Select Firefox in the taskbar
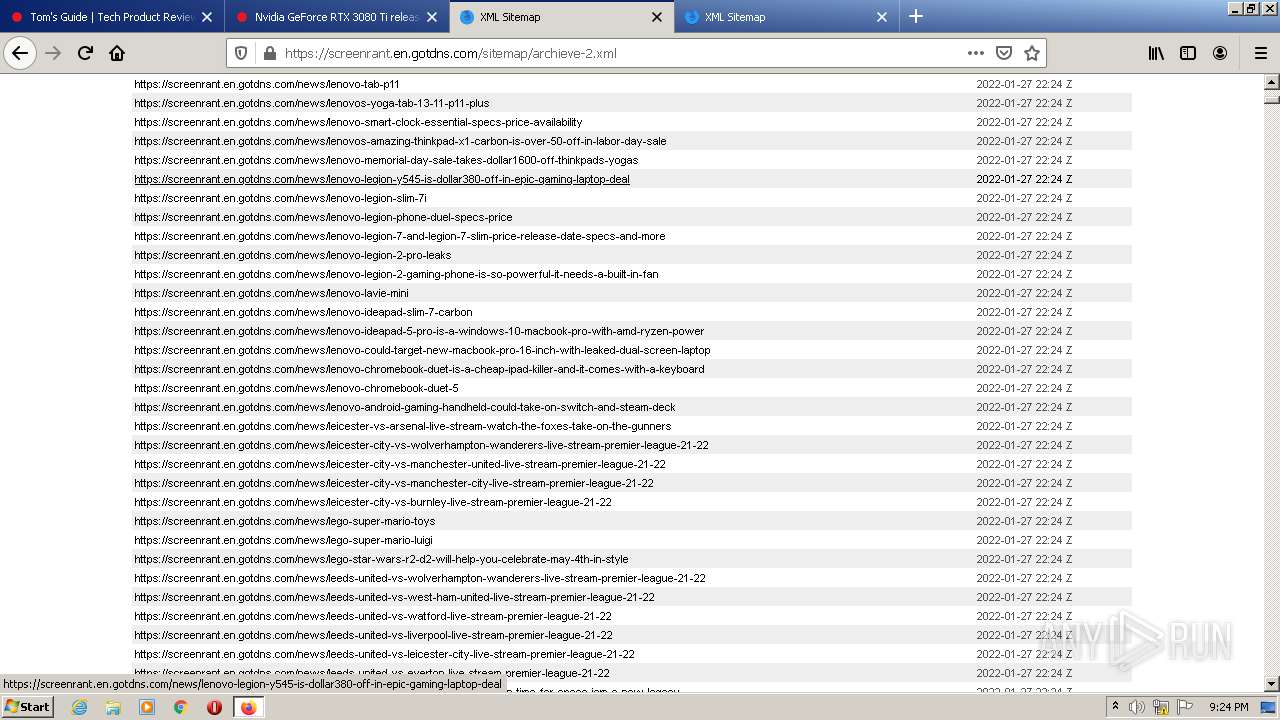The image size is (1280, 720). tap(248, 707)
